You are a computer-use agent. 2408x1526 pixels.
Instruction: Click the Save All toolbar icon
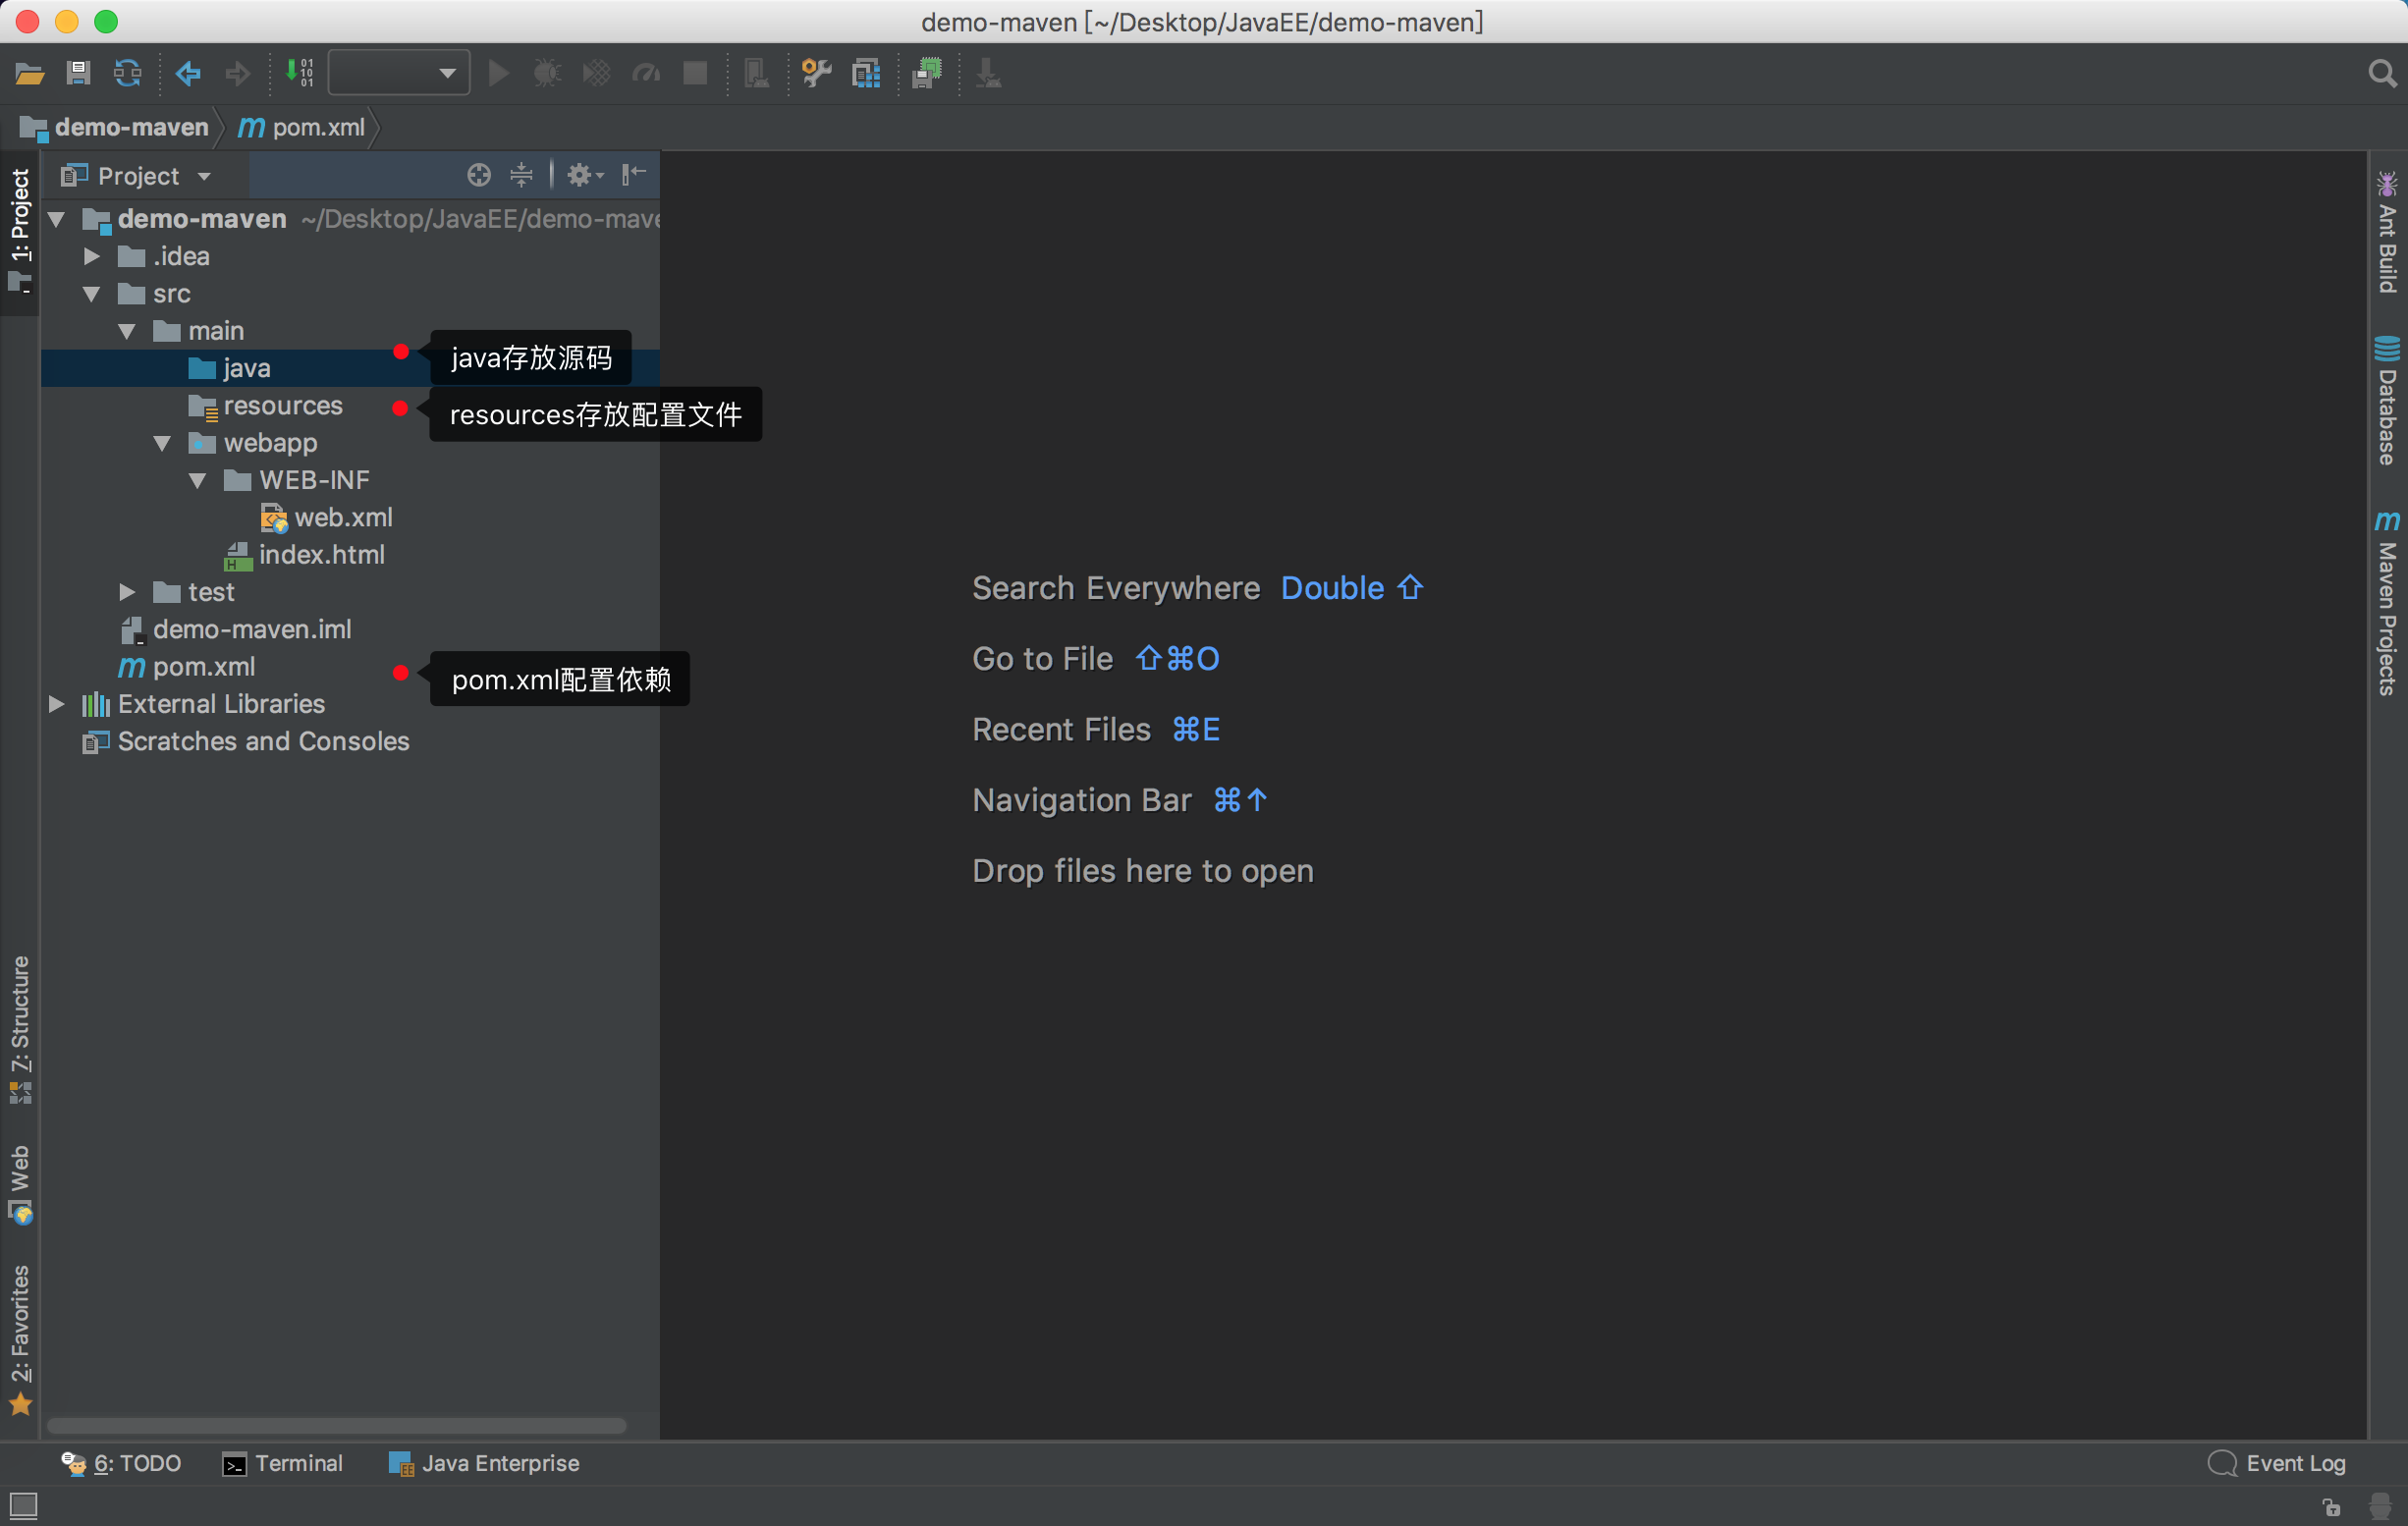(x=78, y=73)
